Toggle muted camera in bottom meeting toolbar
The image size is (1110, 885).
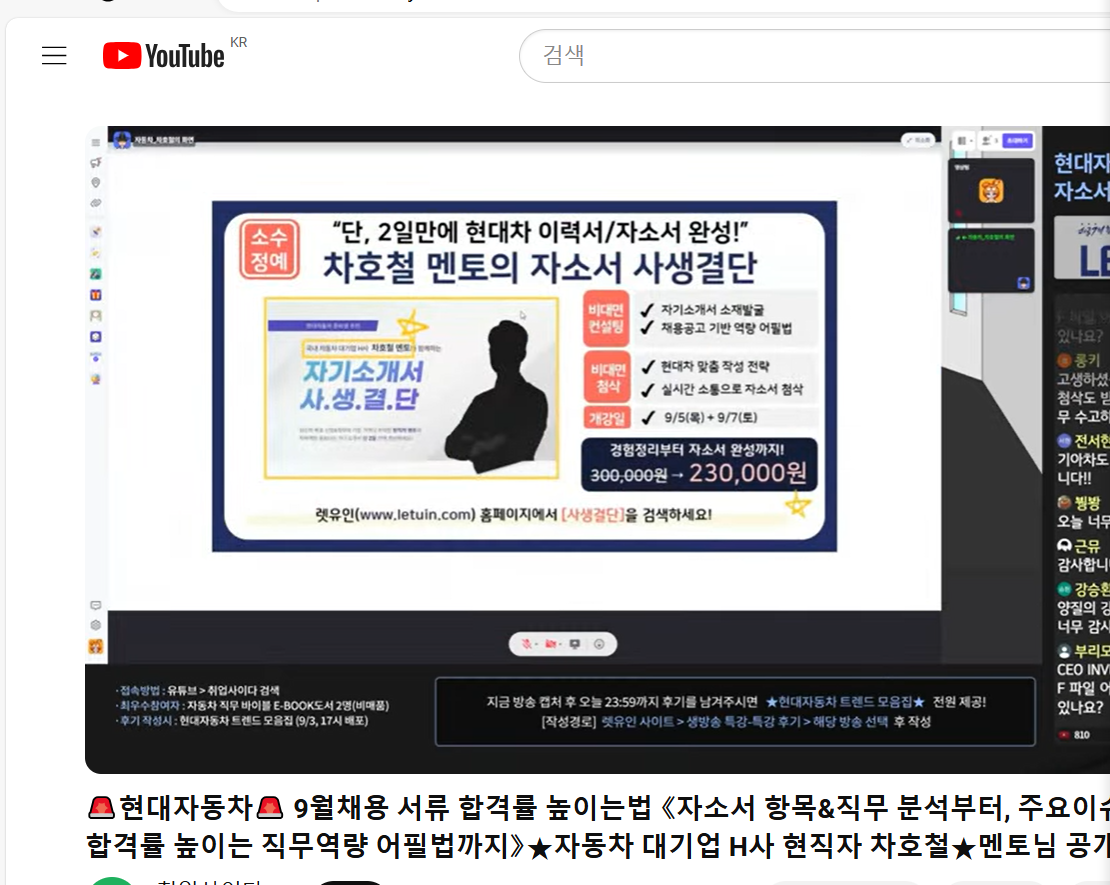551,645
